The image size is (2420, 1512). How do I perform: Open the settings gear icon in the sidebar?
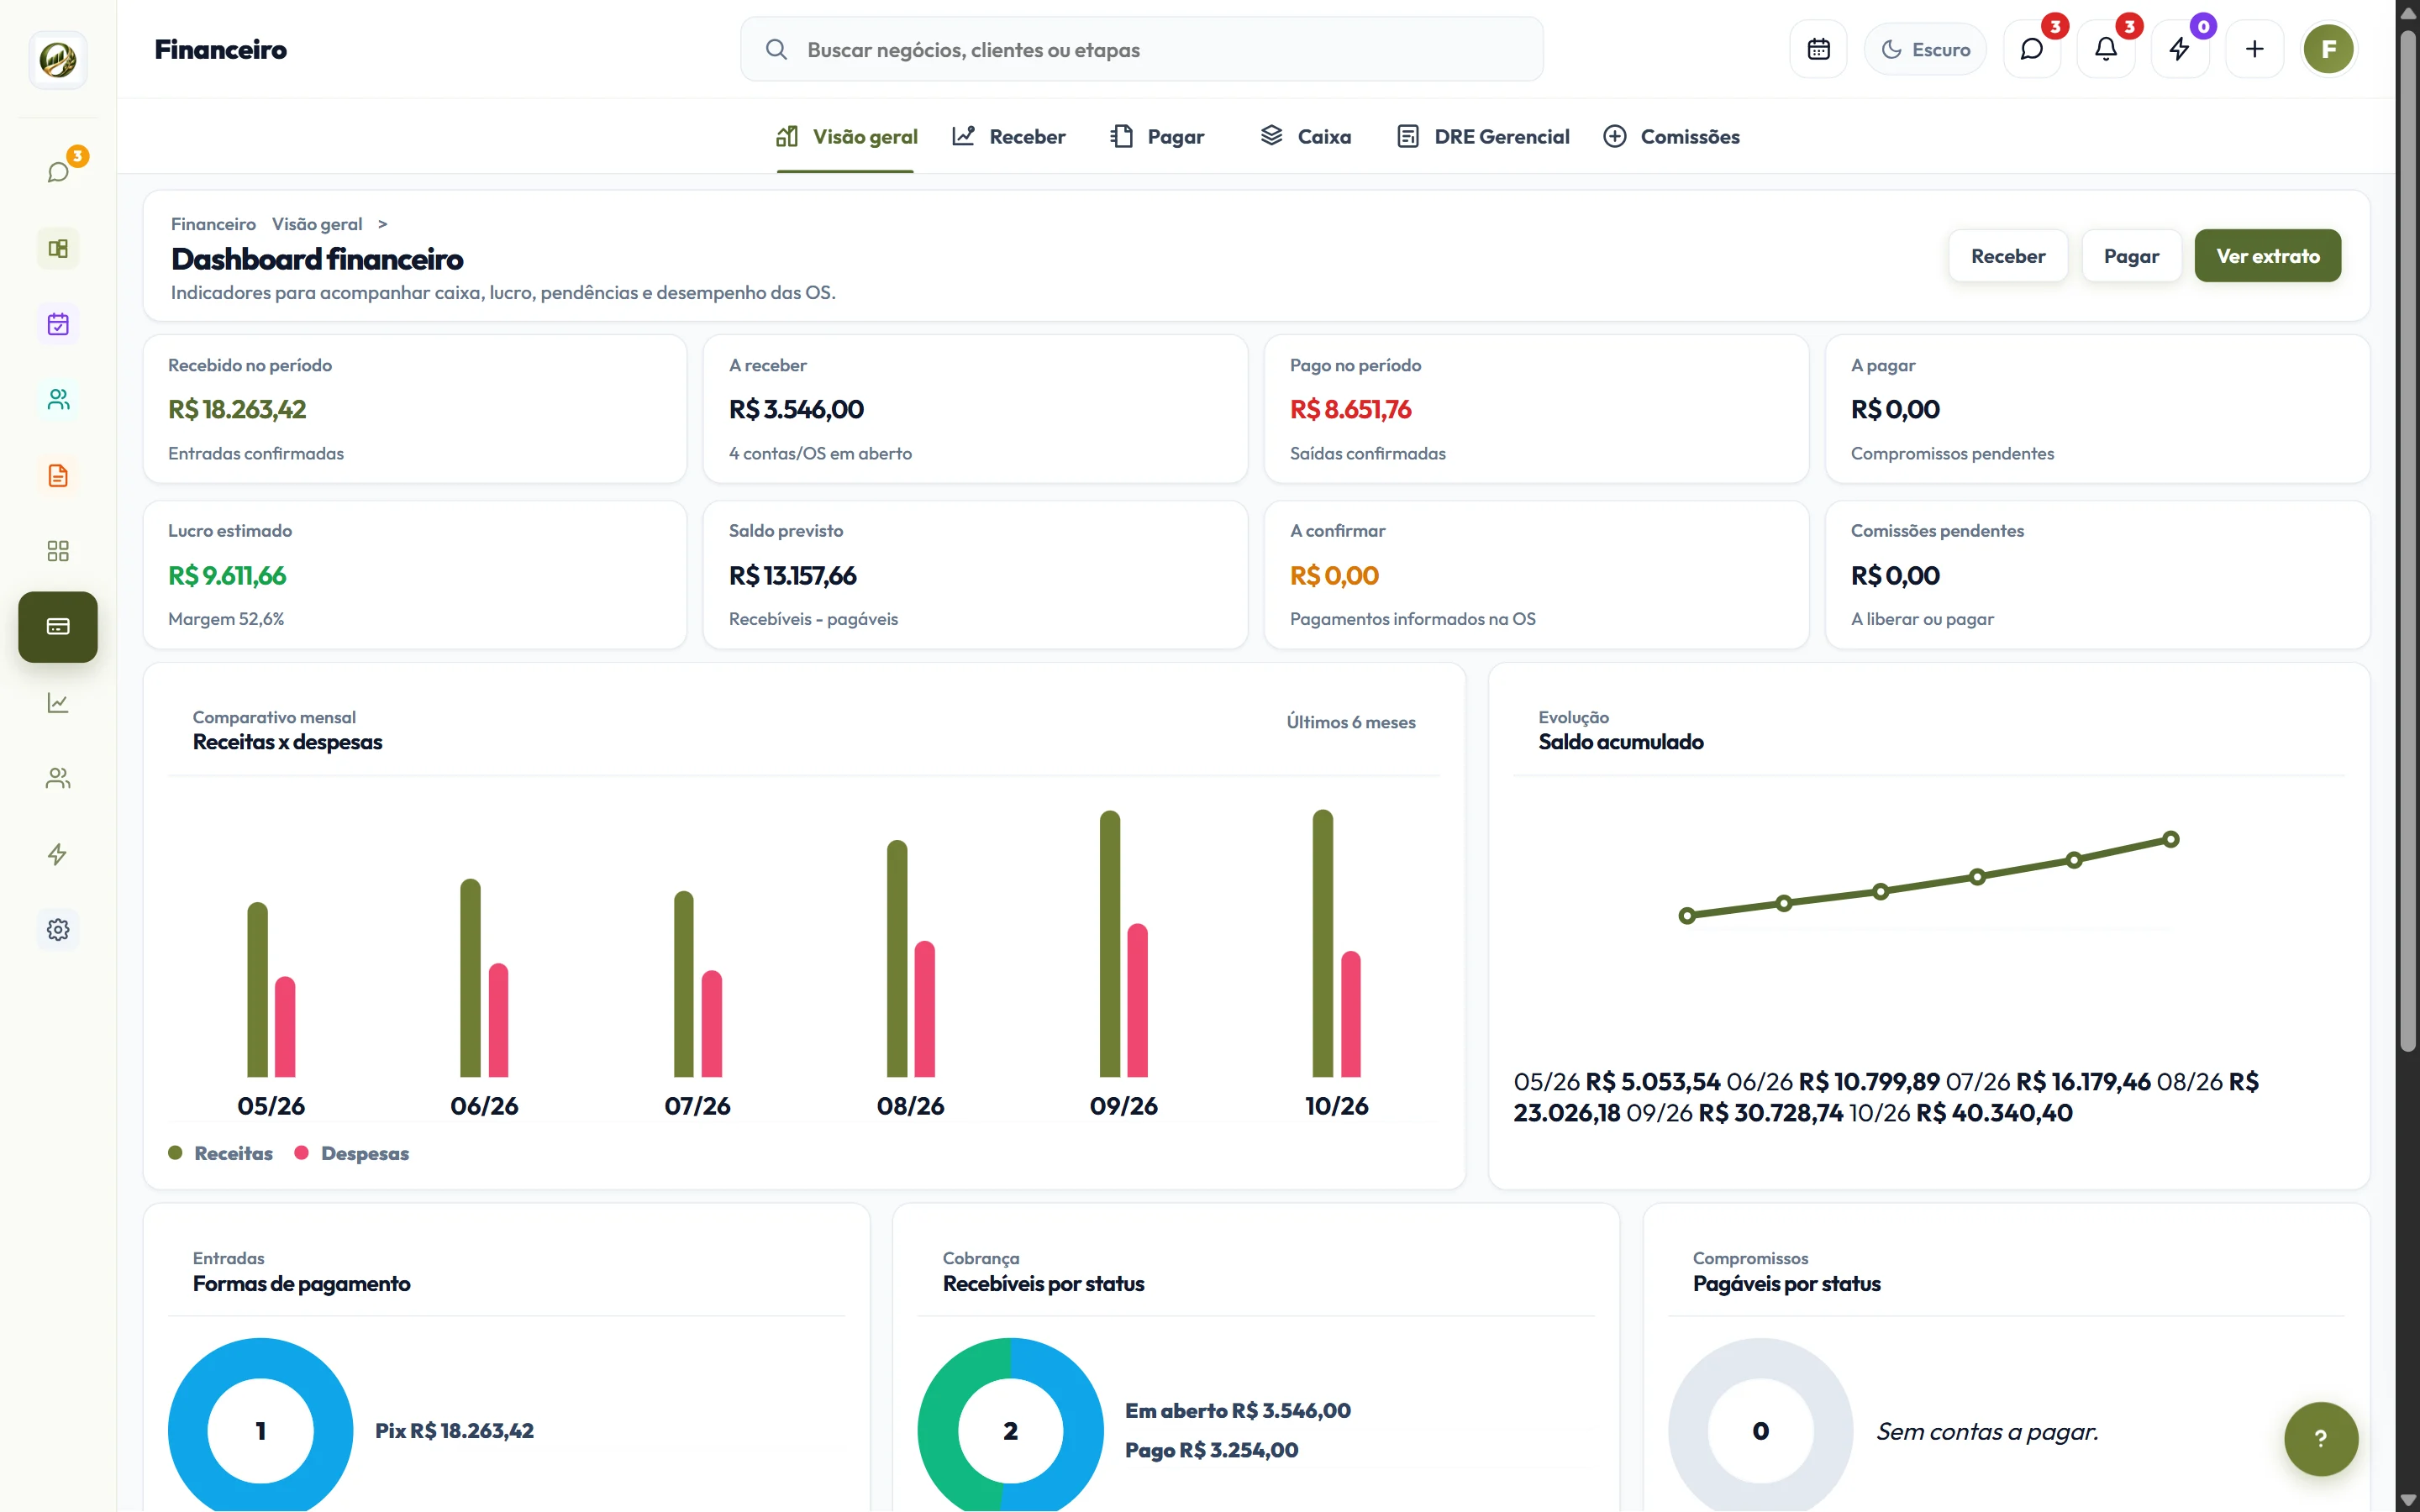click(58, 930)
